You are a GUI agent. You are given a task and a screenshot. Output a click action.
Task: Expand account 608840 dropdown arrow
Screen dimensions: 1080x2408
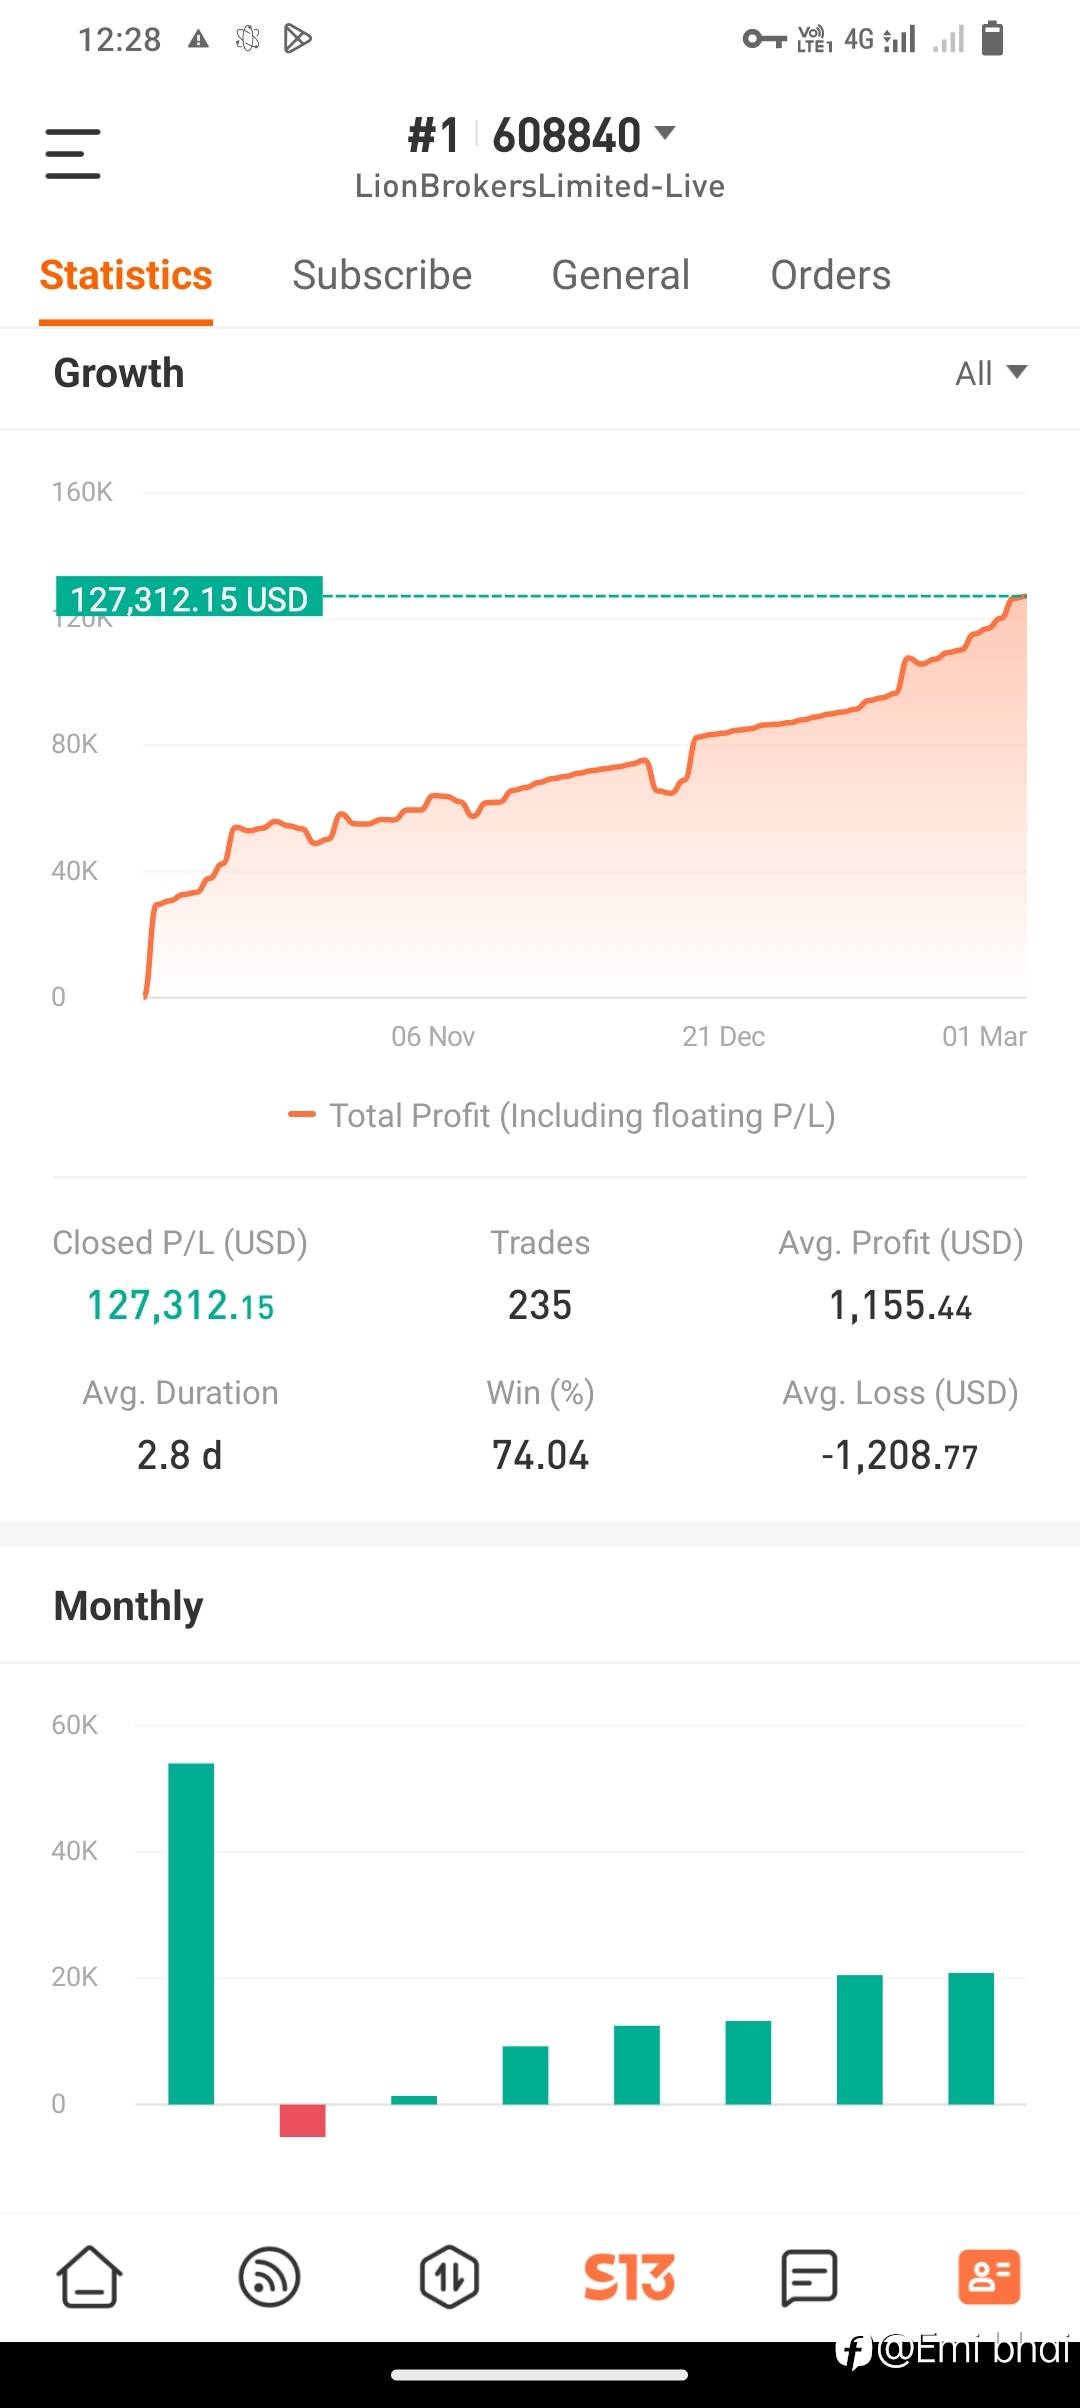coord(665,133)
